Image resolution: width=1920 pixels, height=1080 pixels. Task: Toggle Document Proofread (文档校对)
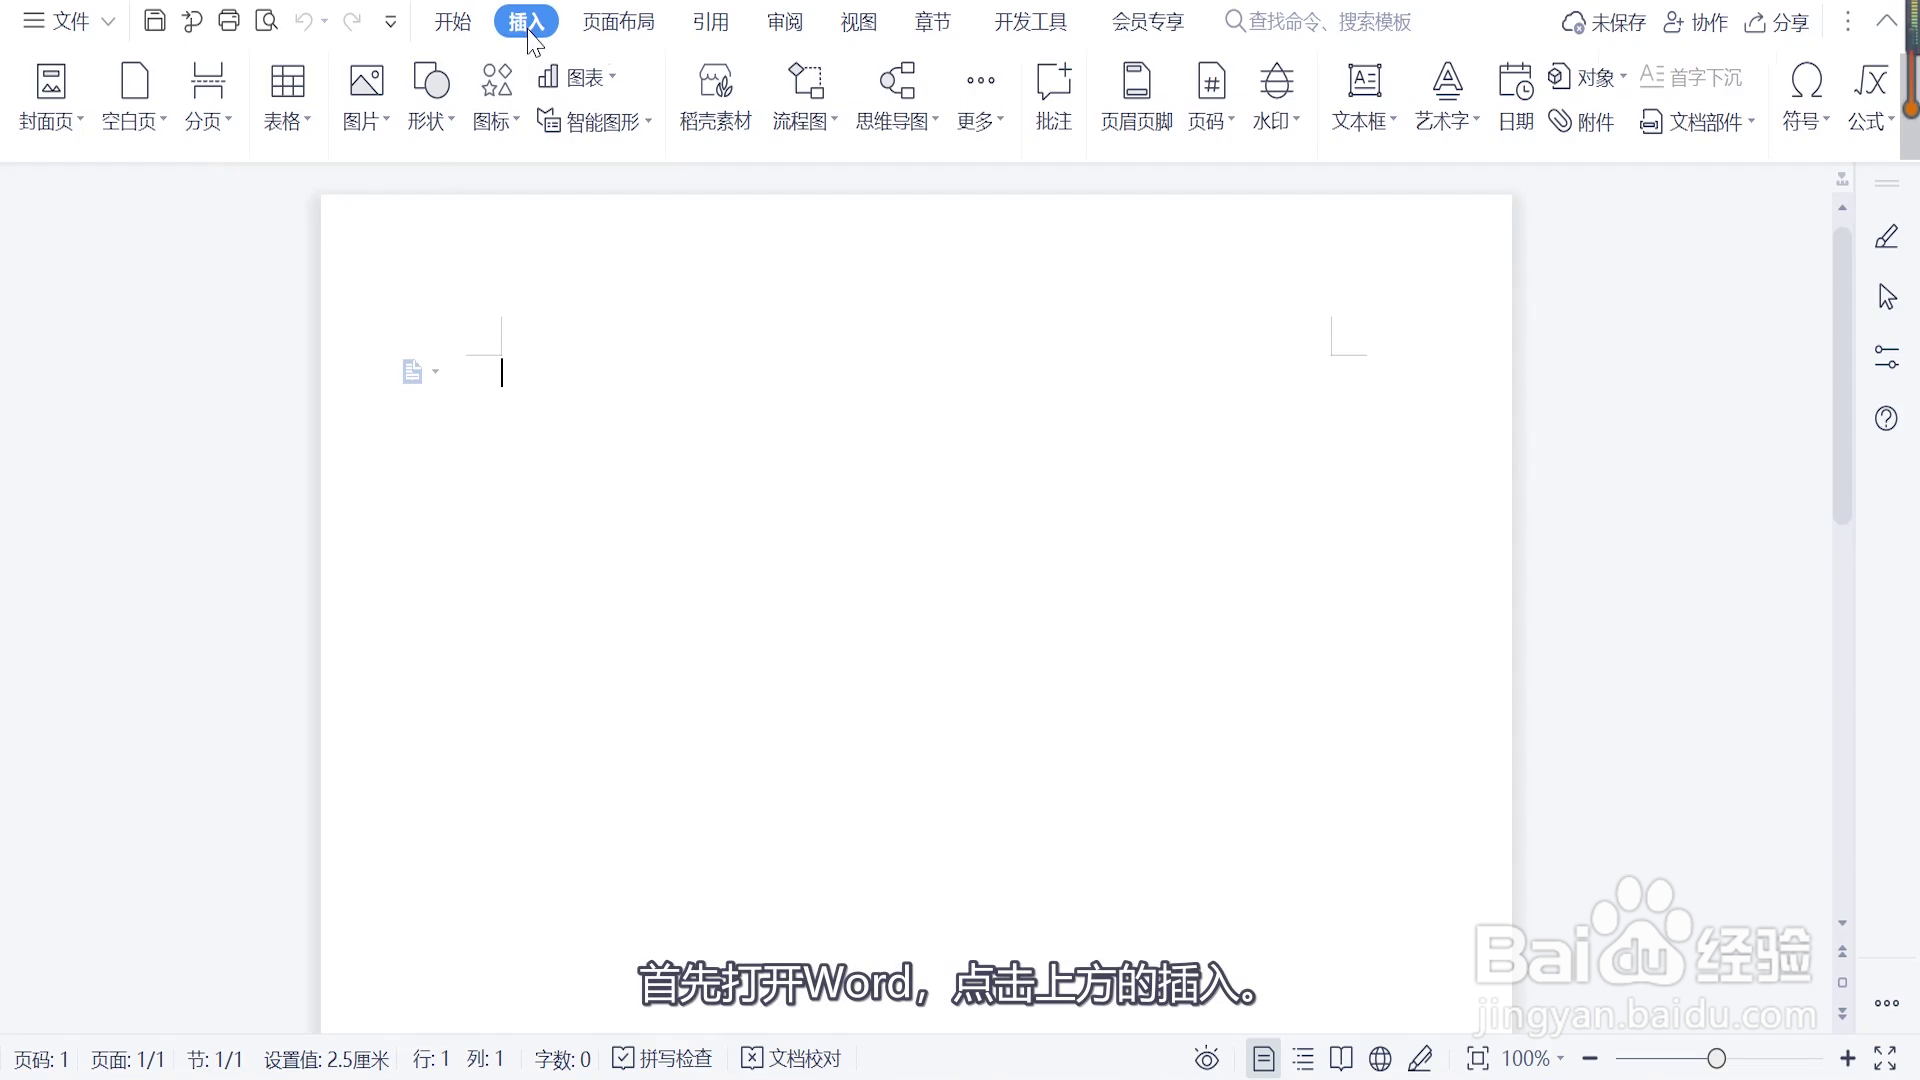point(791,1058)
